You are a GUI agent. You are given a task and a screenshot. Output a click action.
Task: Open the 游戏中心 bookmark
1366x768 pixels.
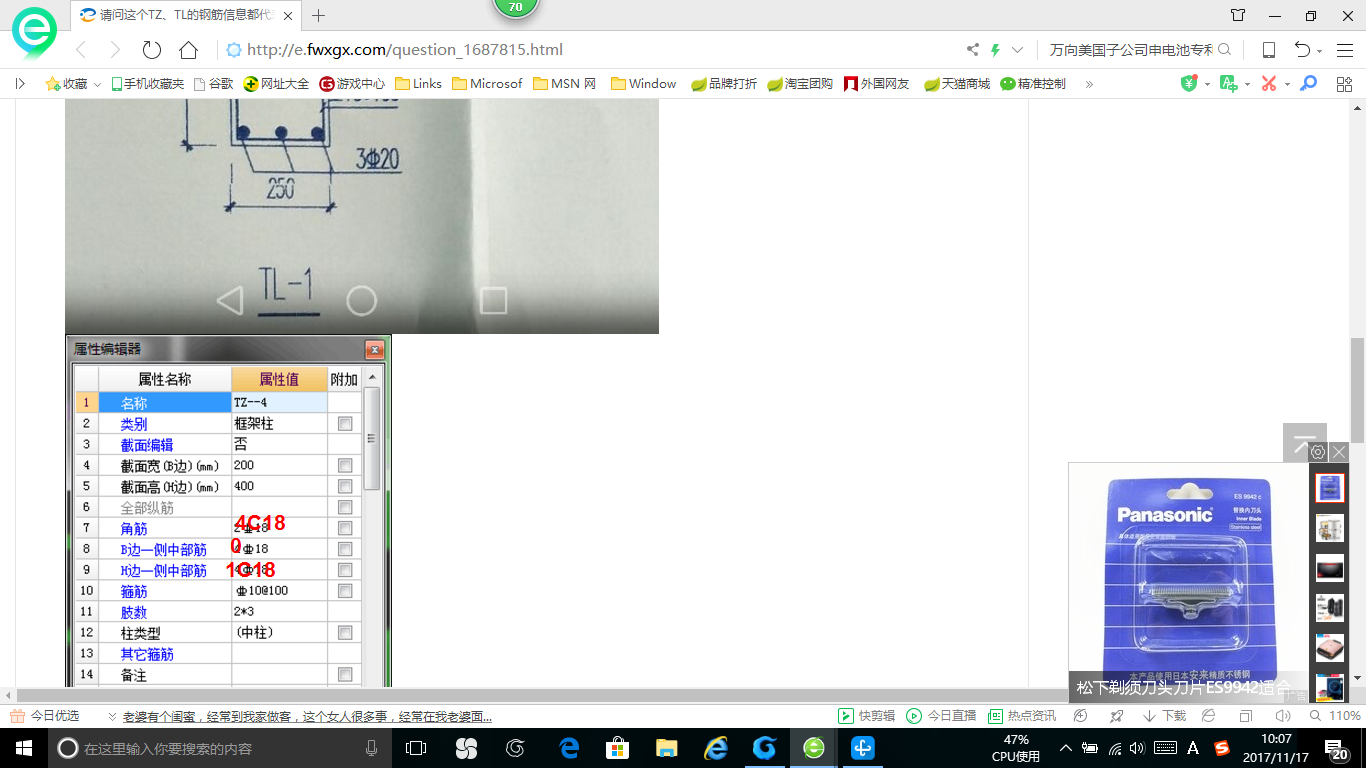pos(352,84)
